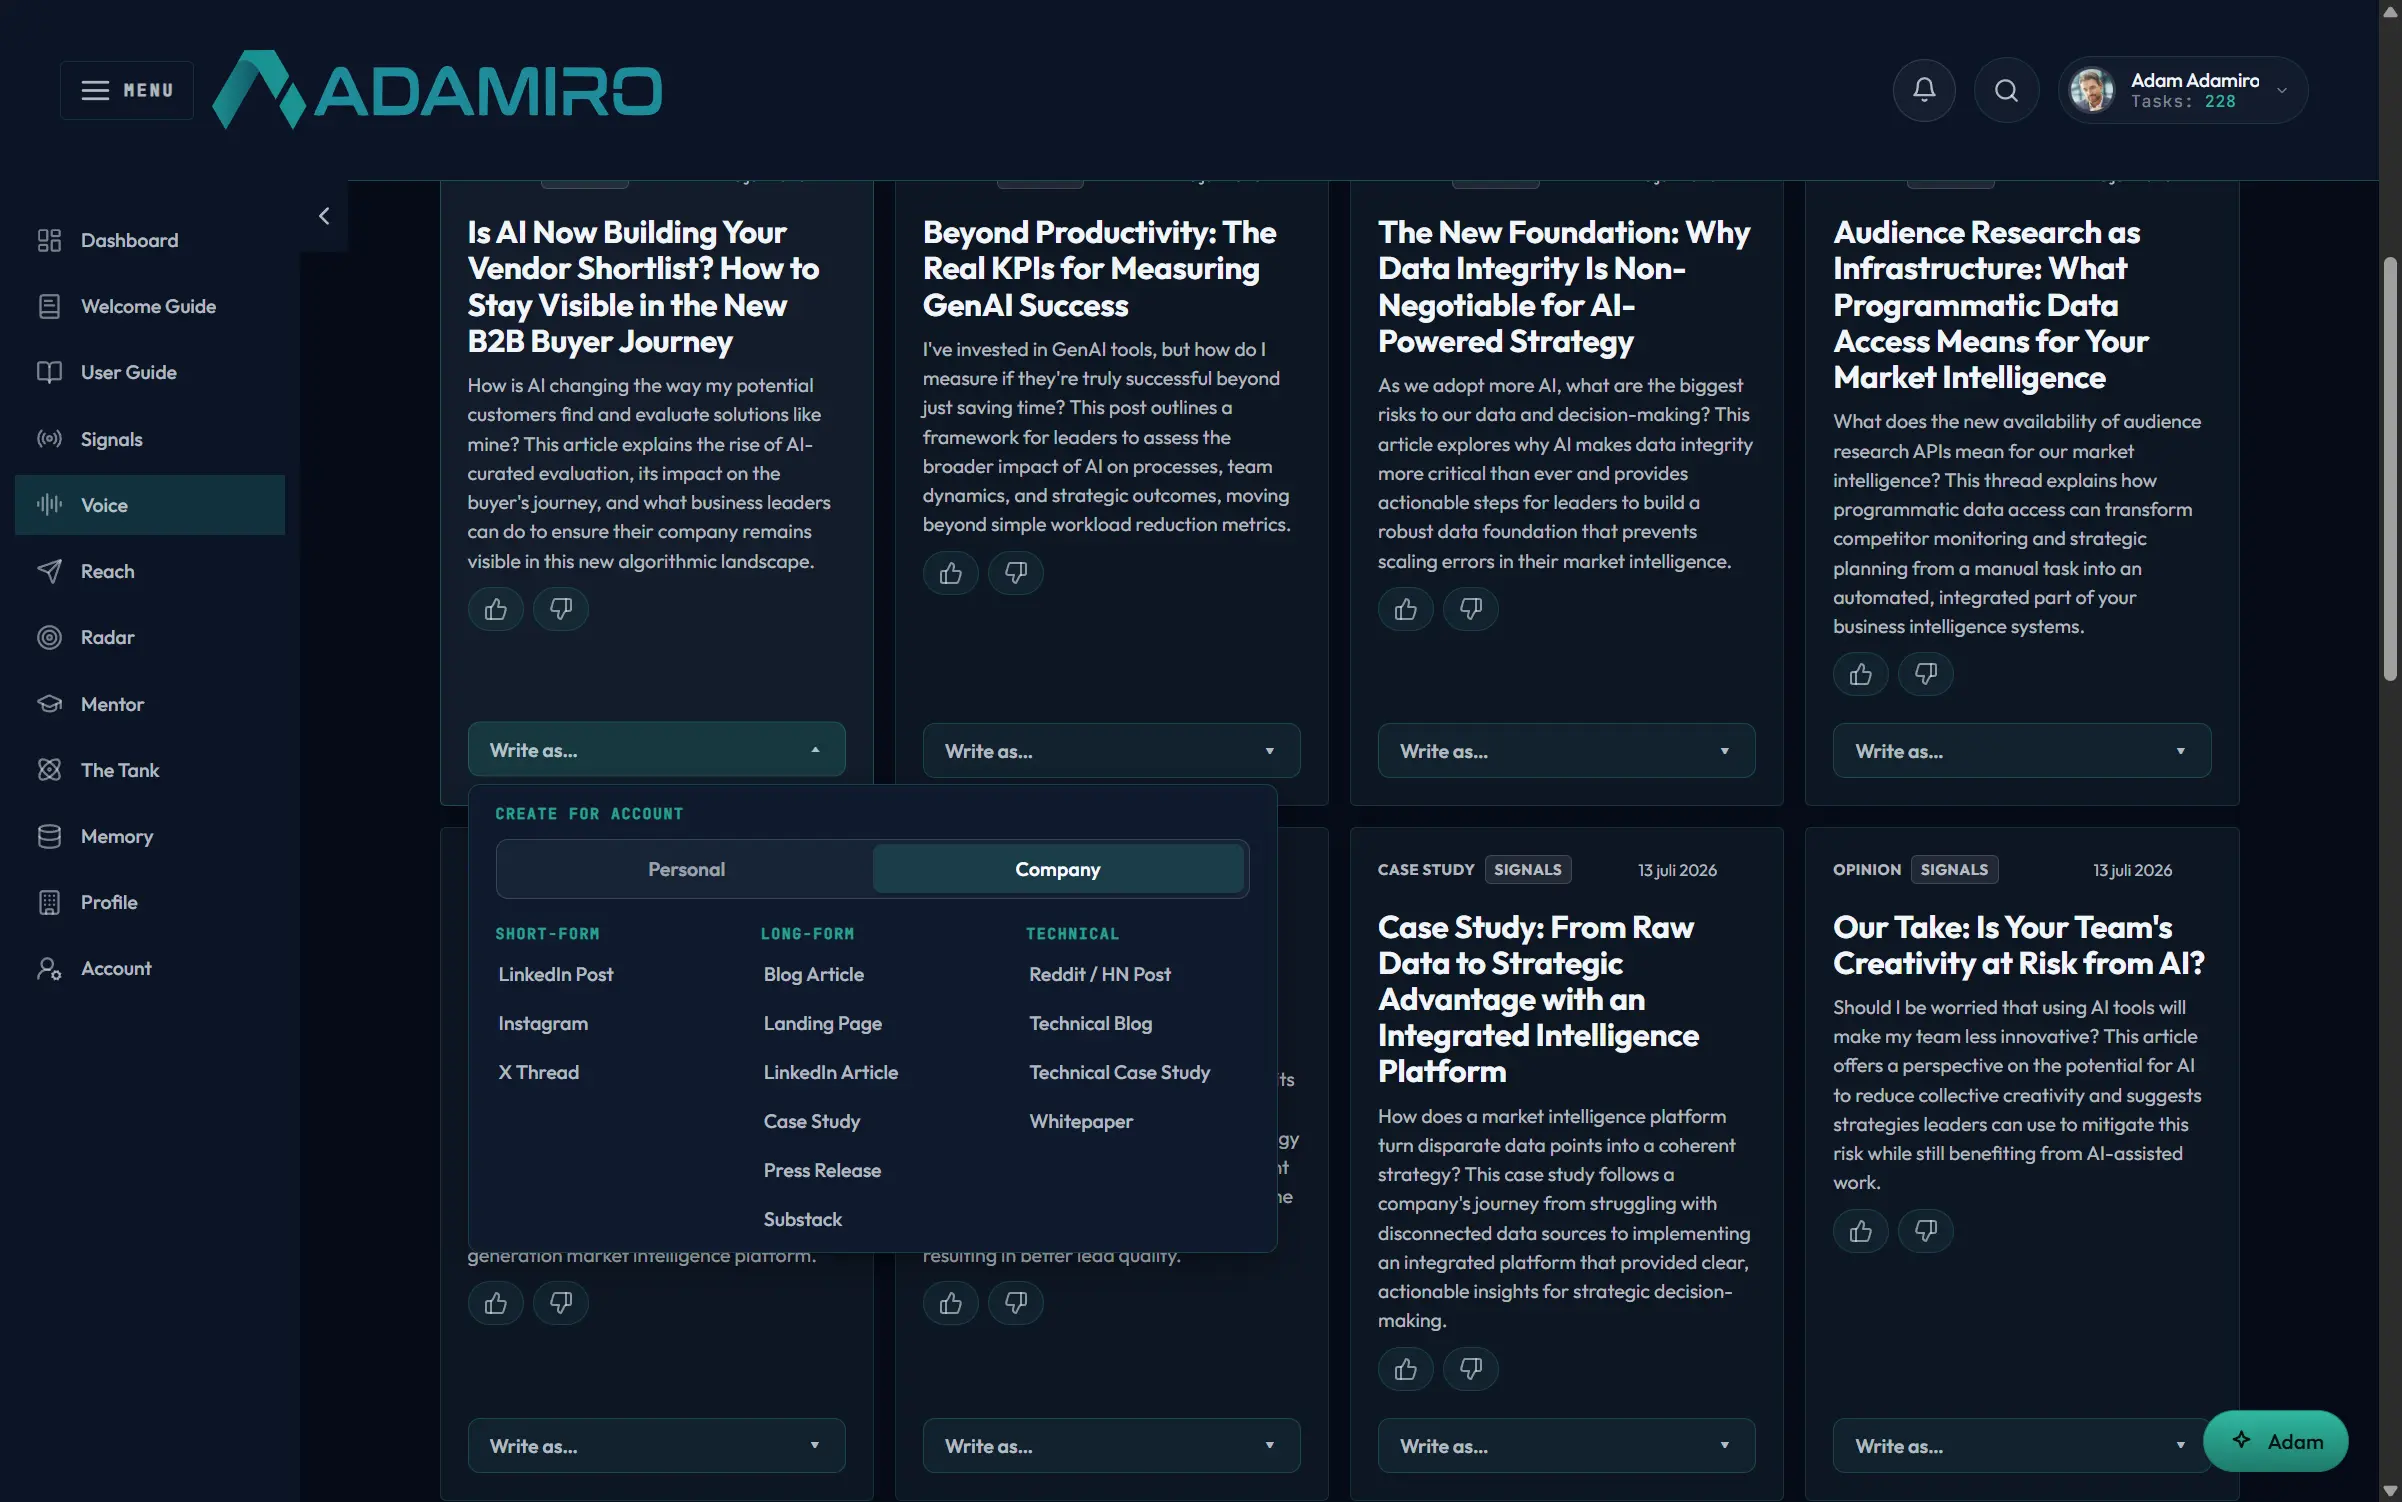Open the notifications bell
Viewport: 2402px width, 1502px height.
[x=1923, y=90]
